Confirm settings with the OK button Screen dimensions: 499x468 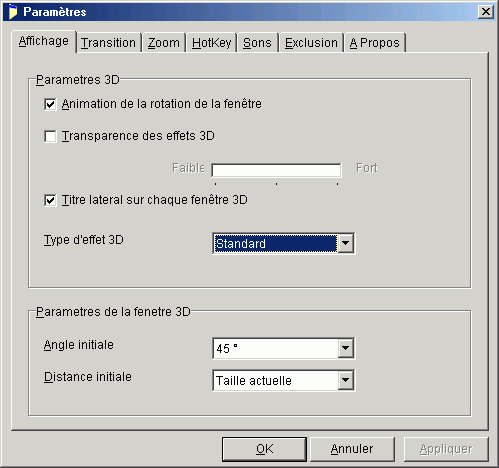[264, 449]
